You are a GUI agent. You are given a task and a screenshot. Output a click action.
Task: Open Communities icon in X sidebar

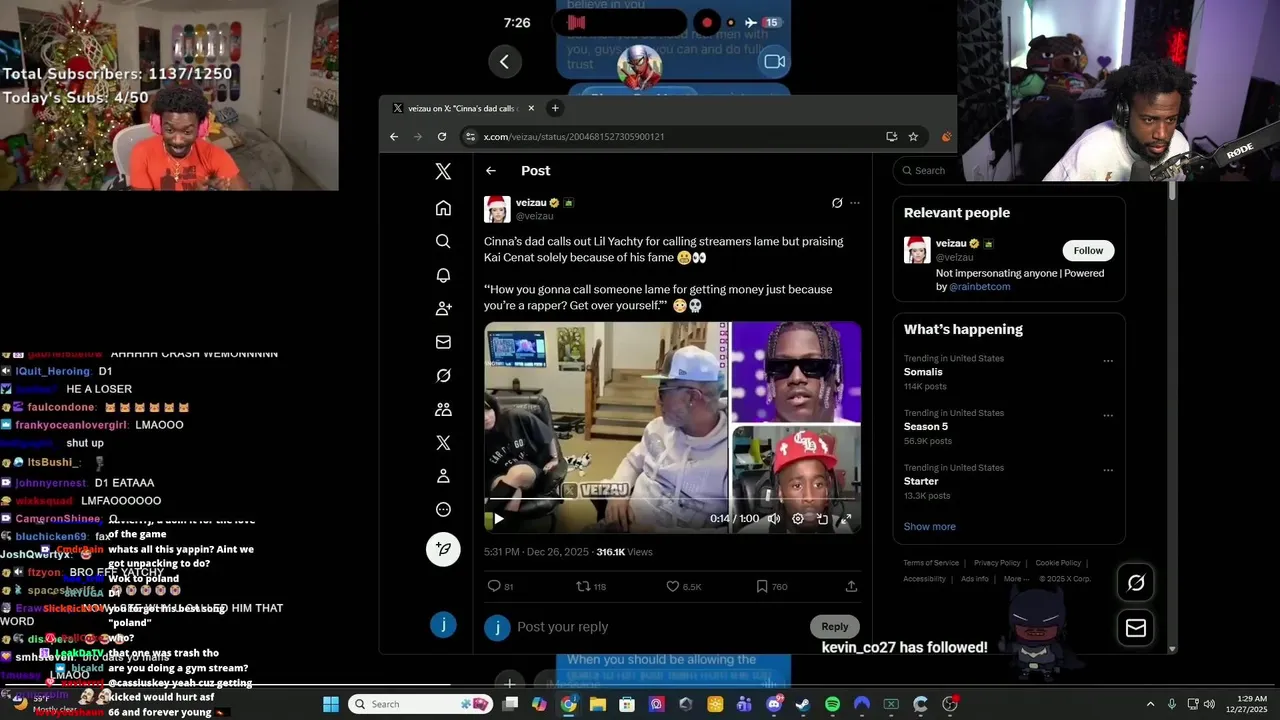443,409
